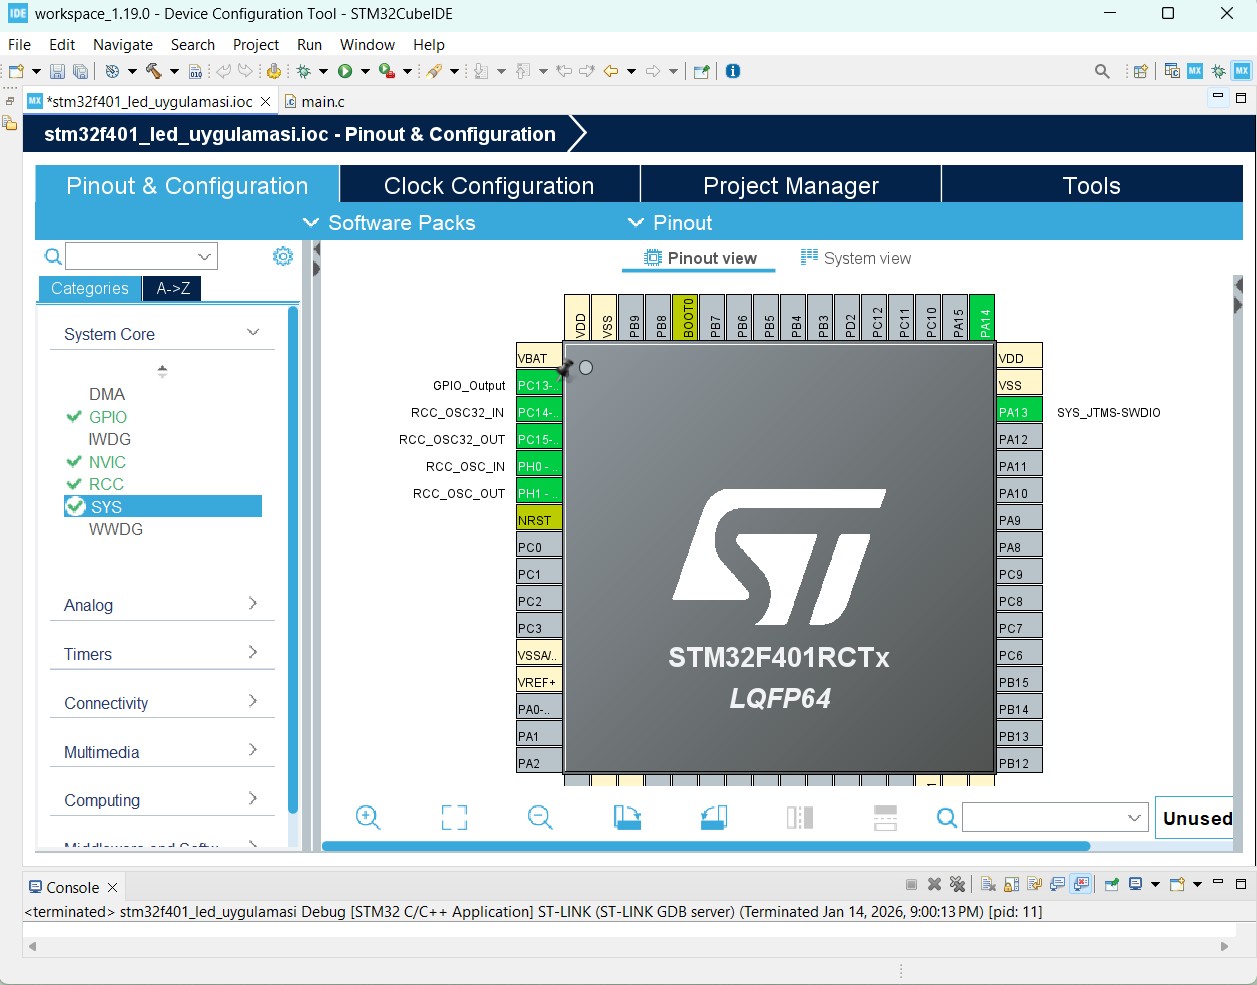The width and height of the screenshot is (1257, 985).
Task: Click the green Run button in toolbar
Action: pos(345,71)
